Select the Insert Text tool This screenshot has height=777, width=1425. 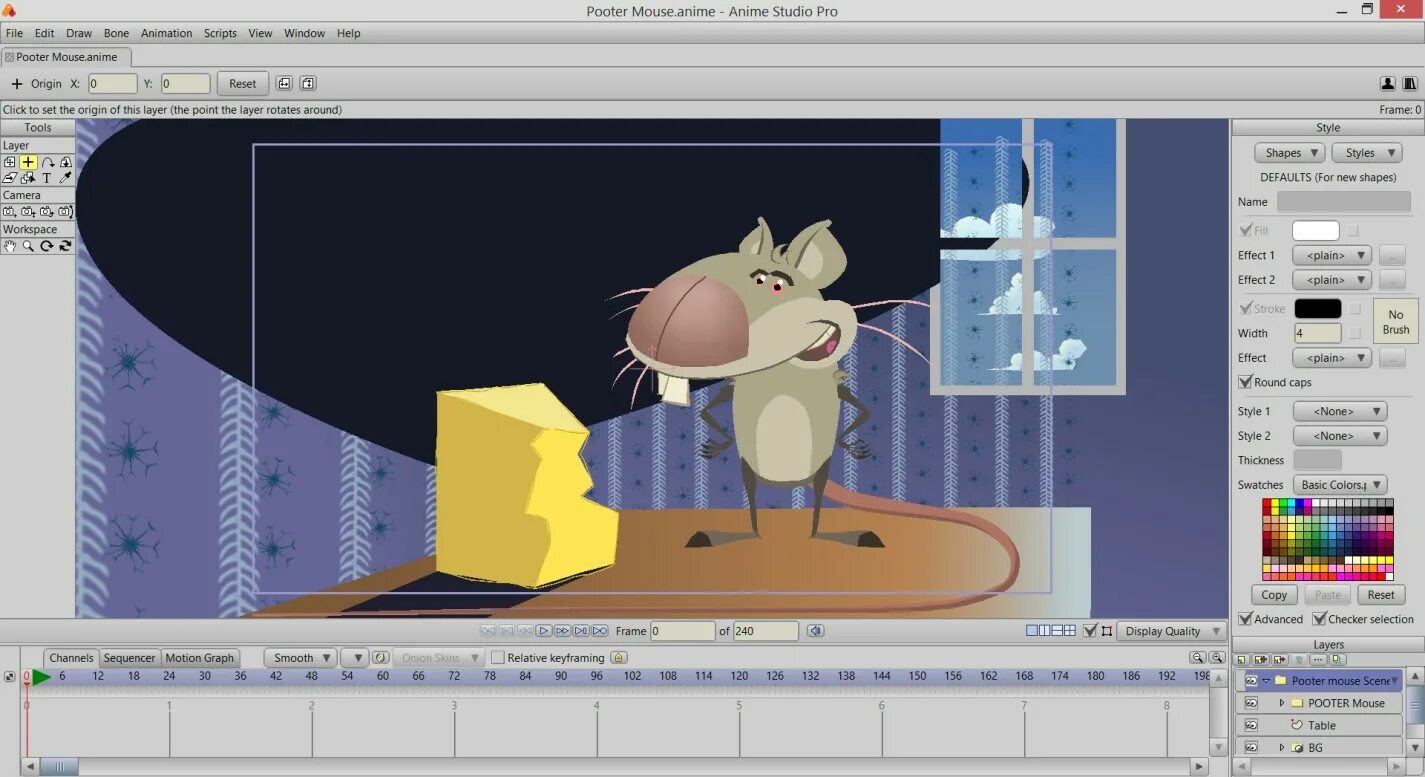(46, 178)
